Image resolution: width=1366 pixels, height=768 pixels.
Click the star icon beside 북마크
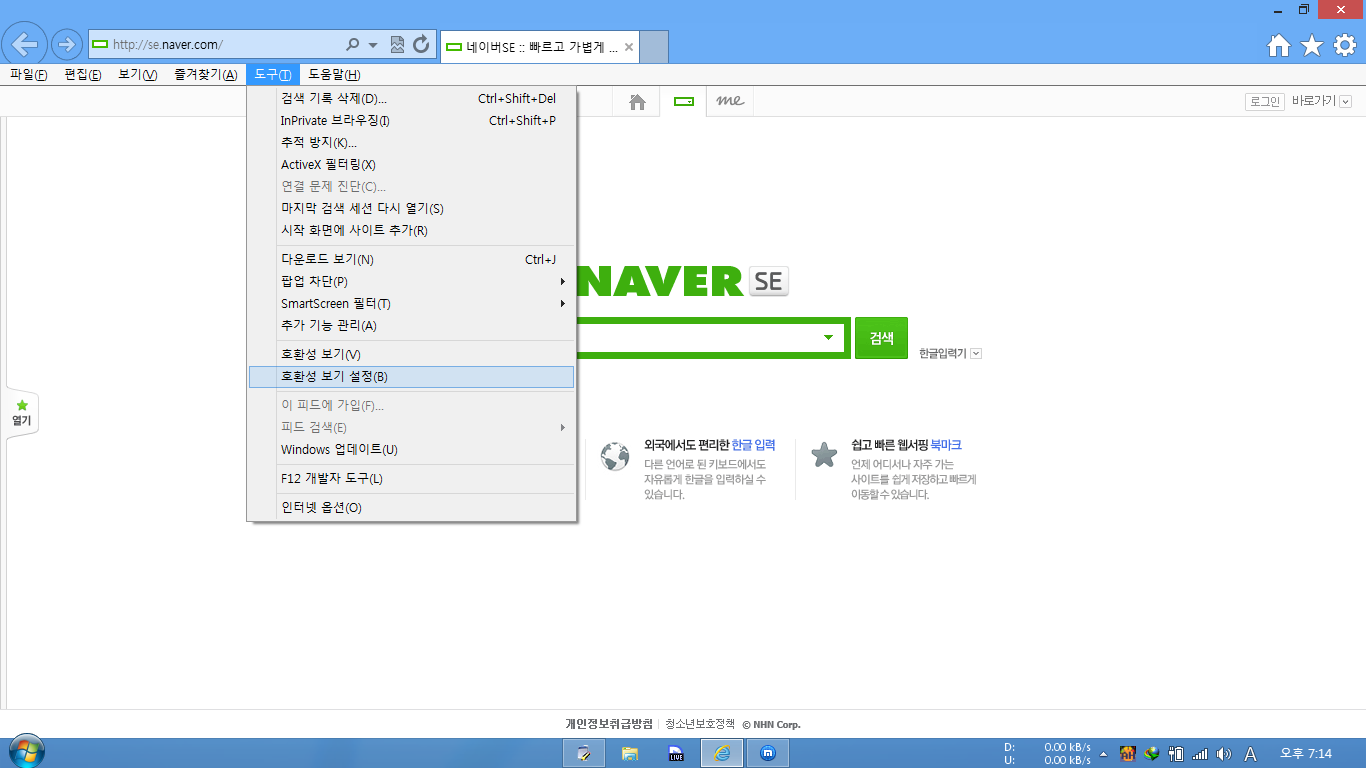824,455
